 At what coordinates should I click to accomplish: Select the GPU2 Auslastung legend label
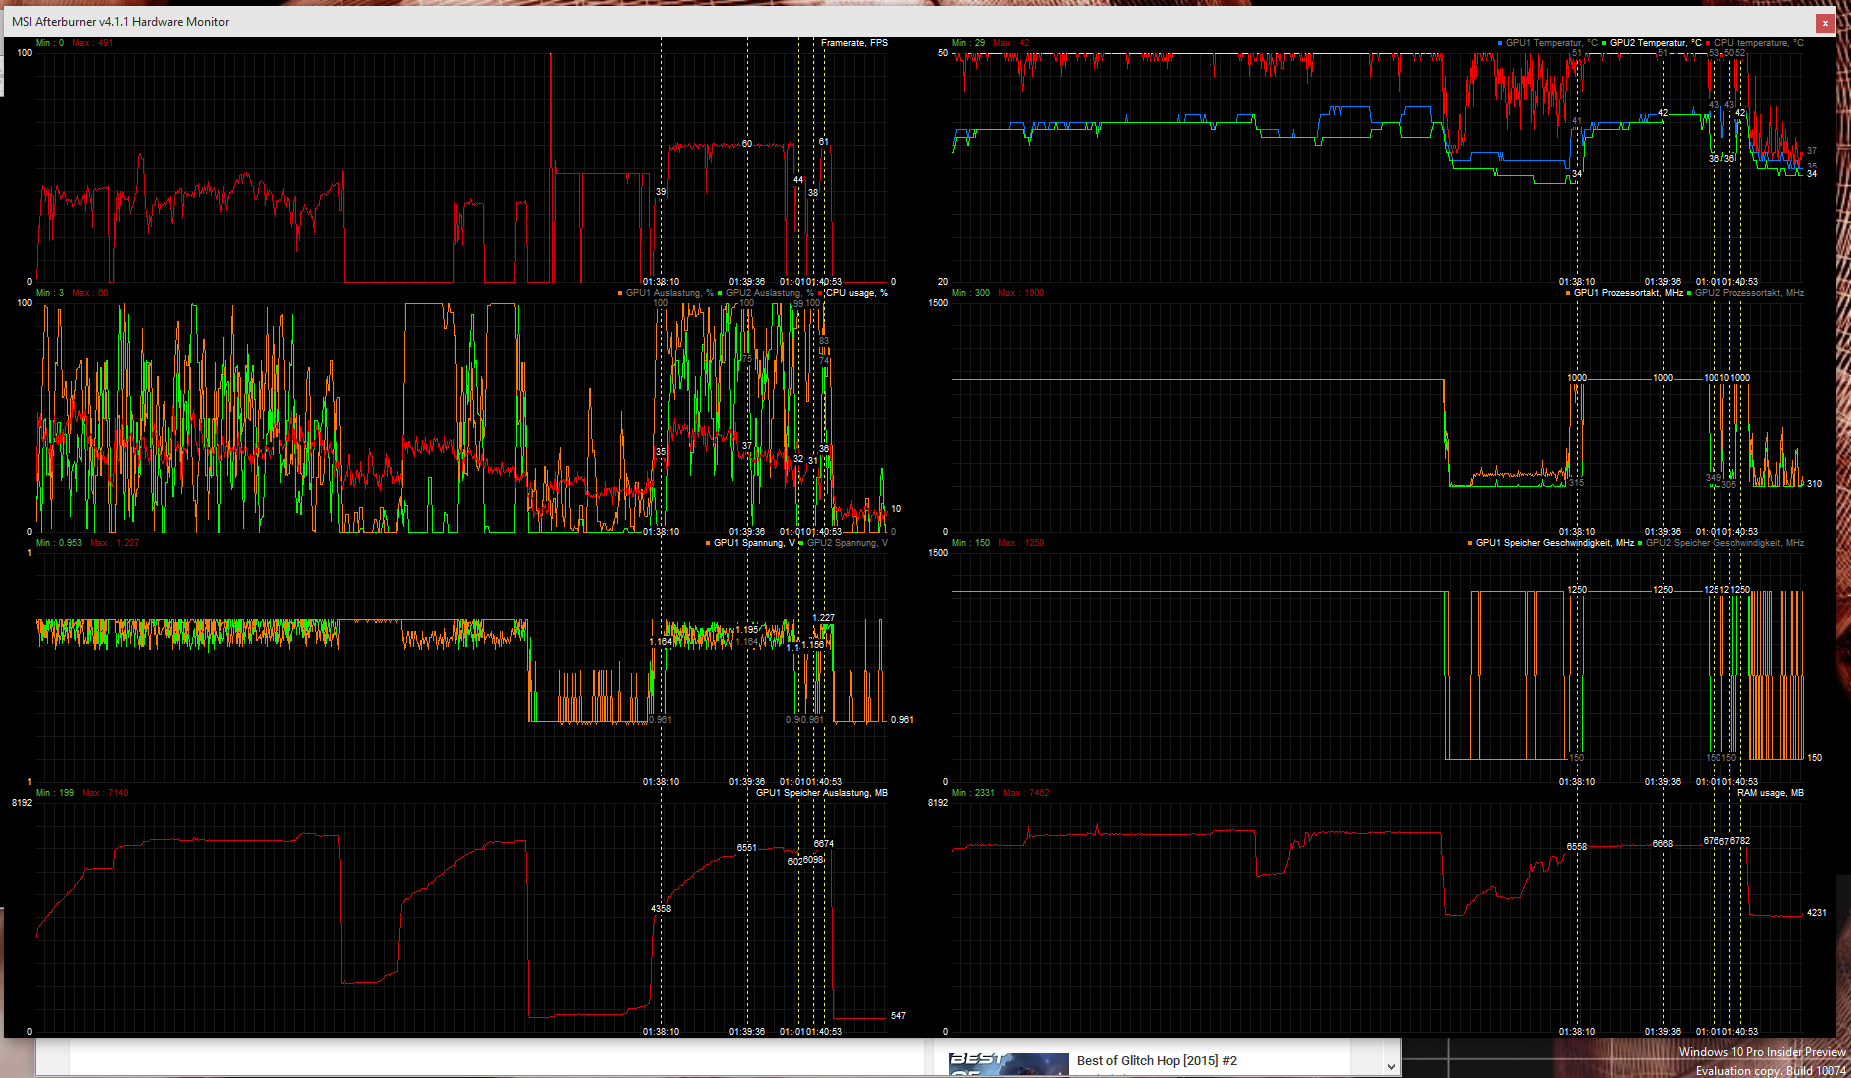click(769, 293)
